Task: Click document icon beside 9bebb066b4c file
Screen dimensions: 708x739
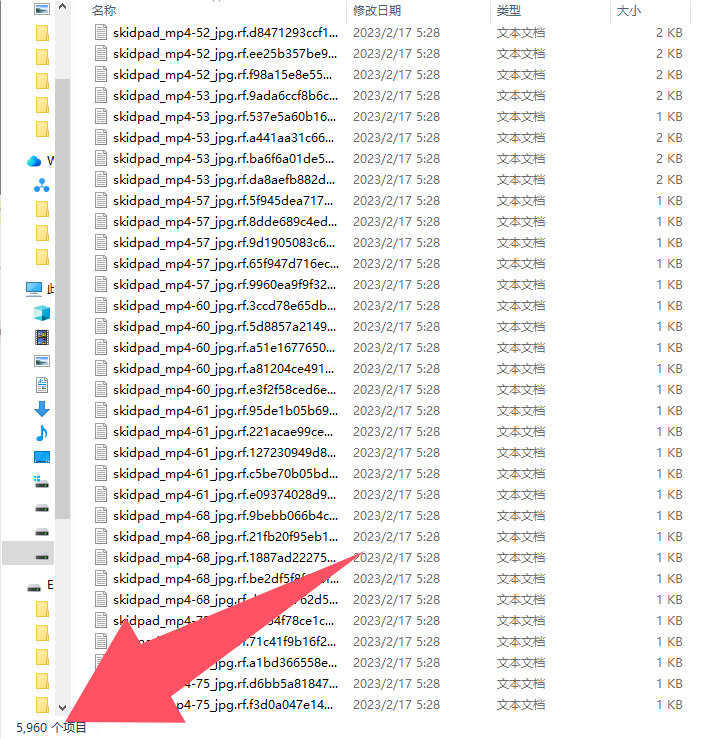Action: [x=100, y=516]
